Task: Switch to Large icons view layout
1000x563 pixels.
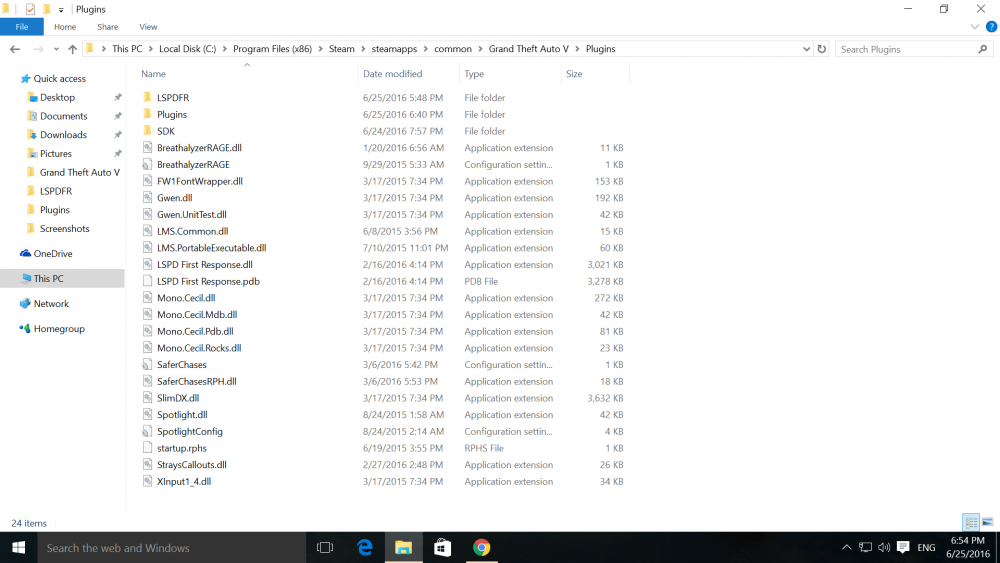Action: 987,522
